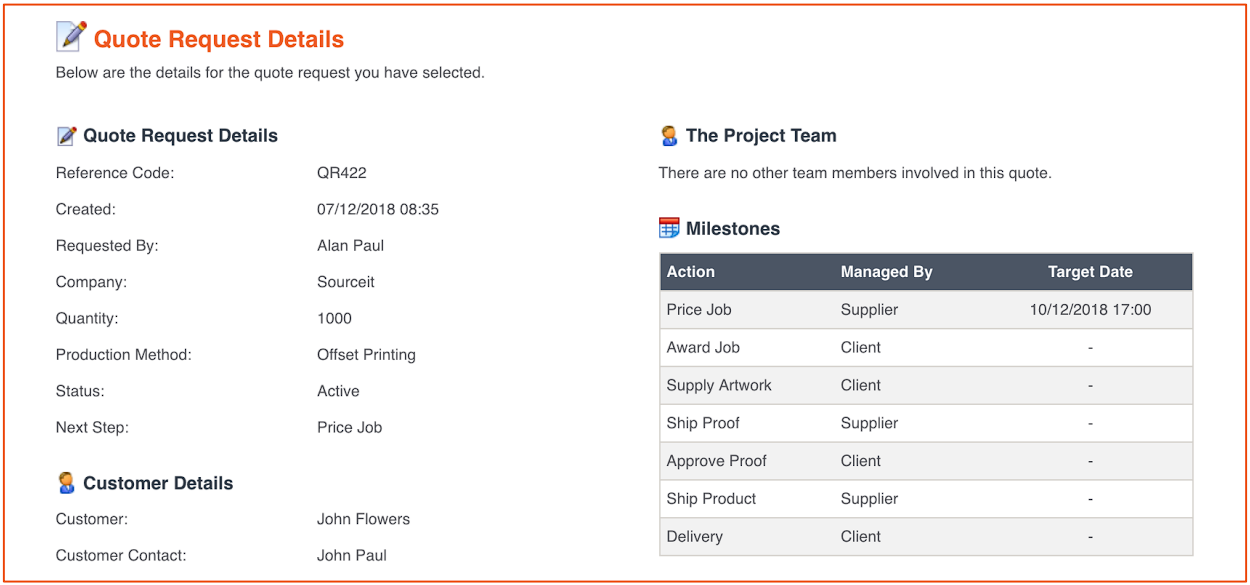Click the Ship Product milestone entry
This screenshot has width=1250, height=585.
coord(711,499)
